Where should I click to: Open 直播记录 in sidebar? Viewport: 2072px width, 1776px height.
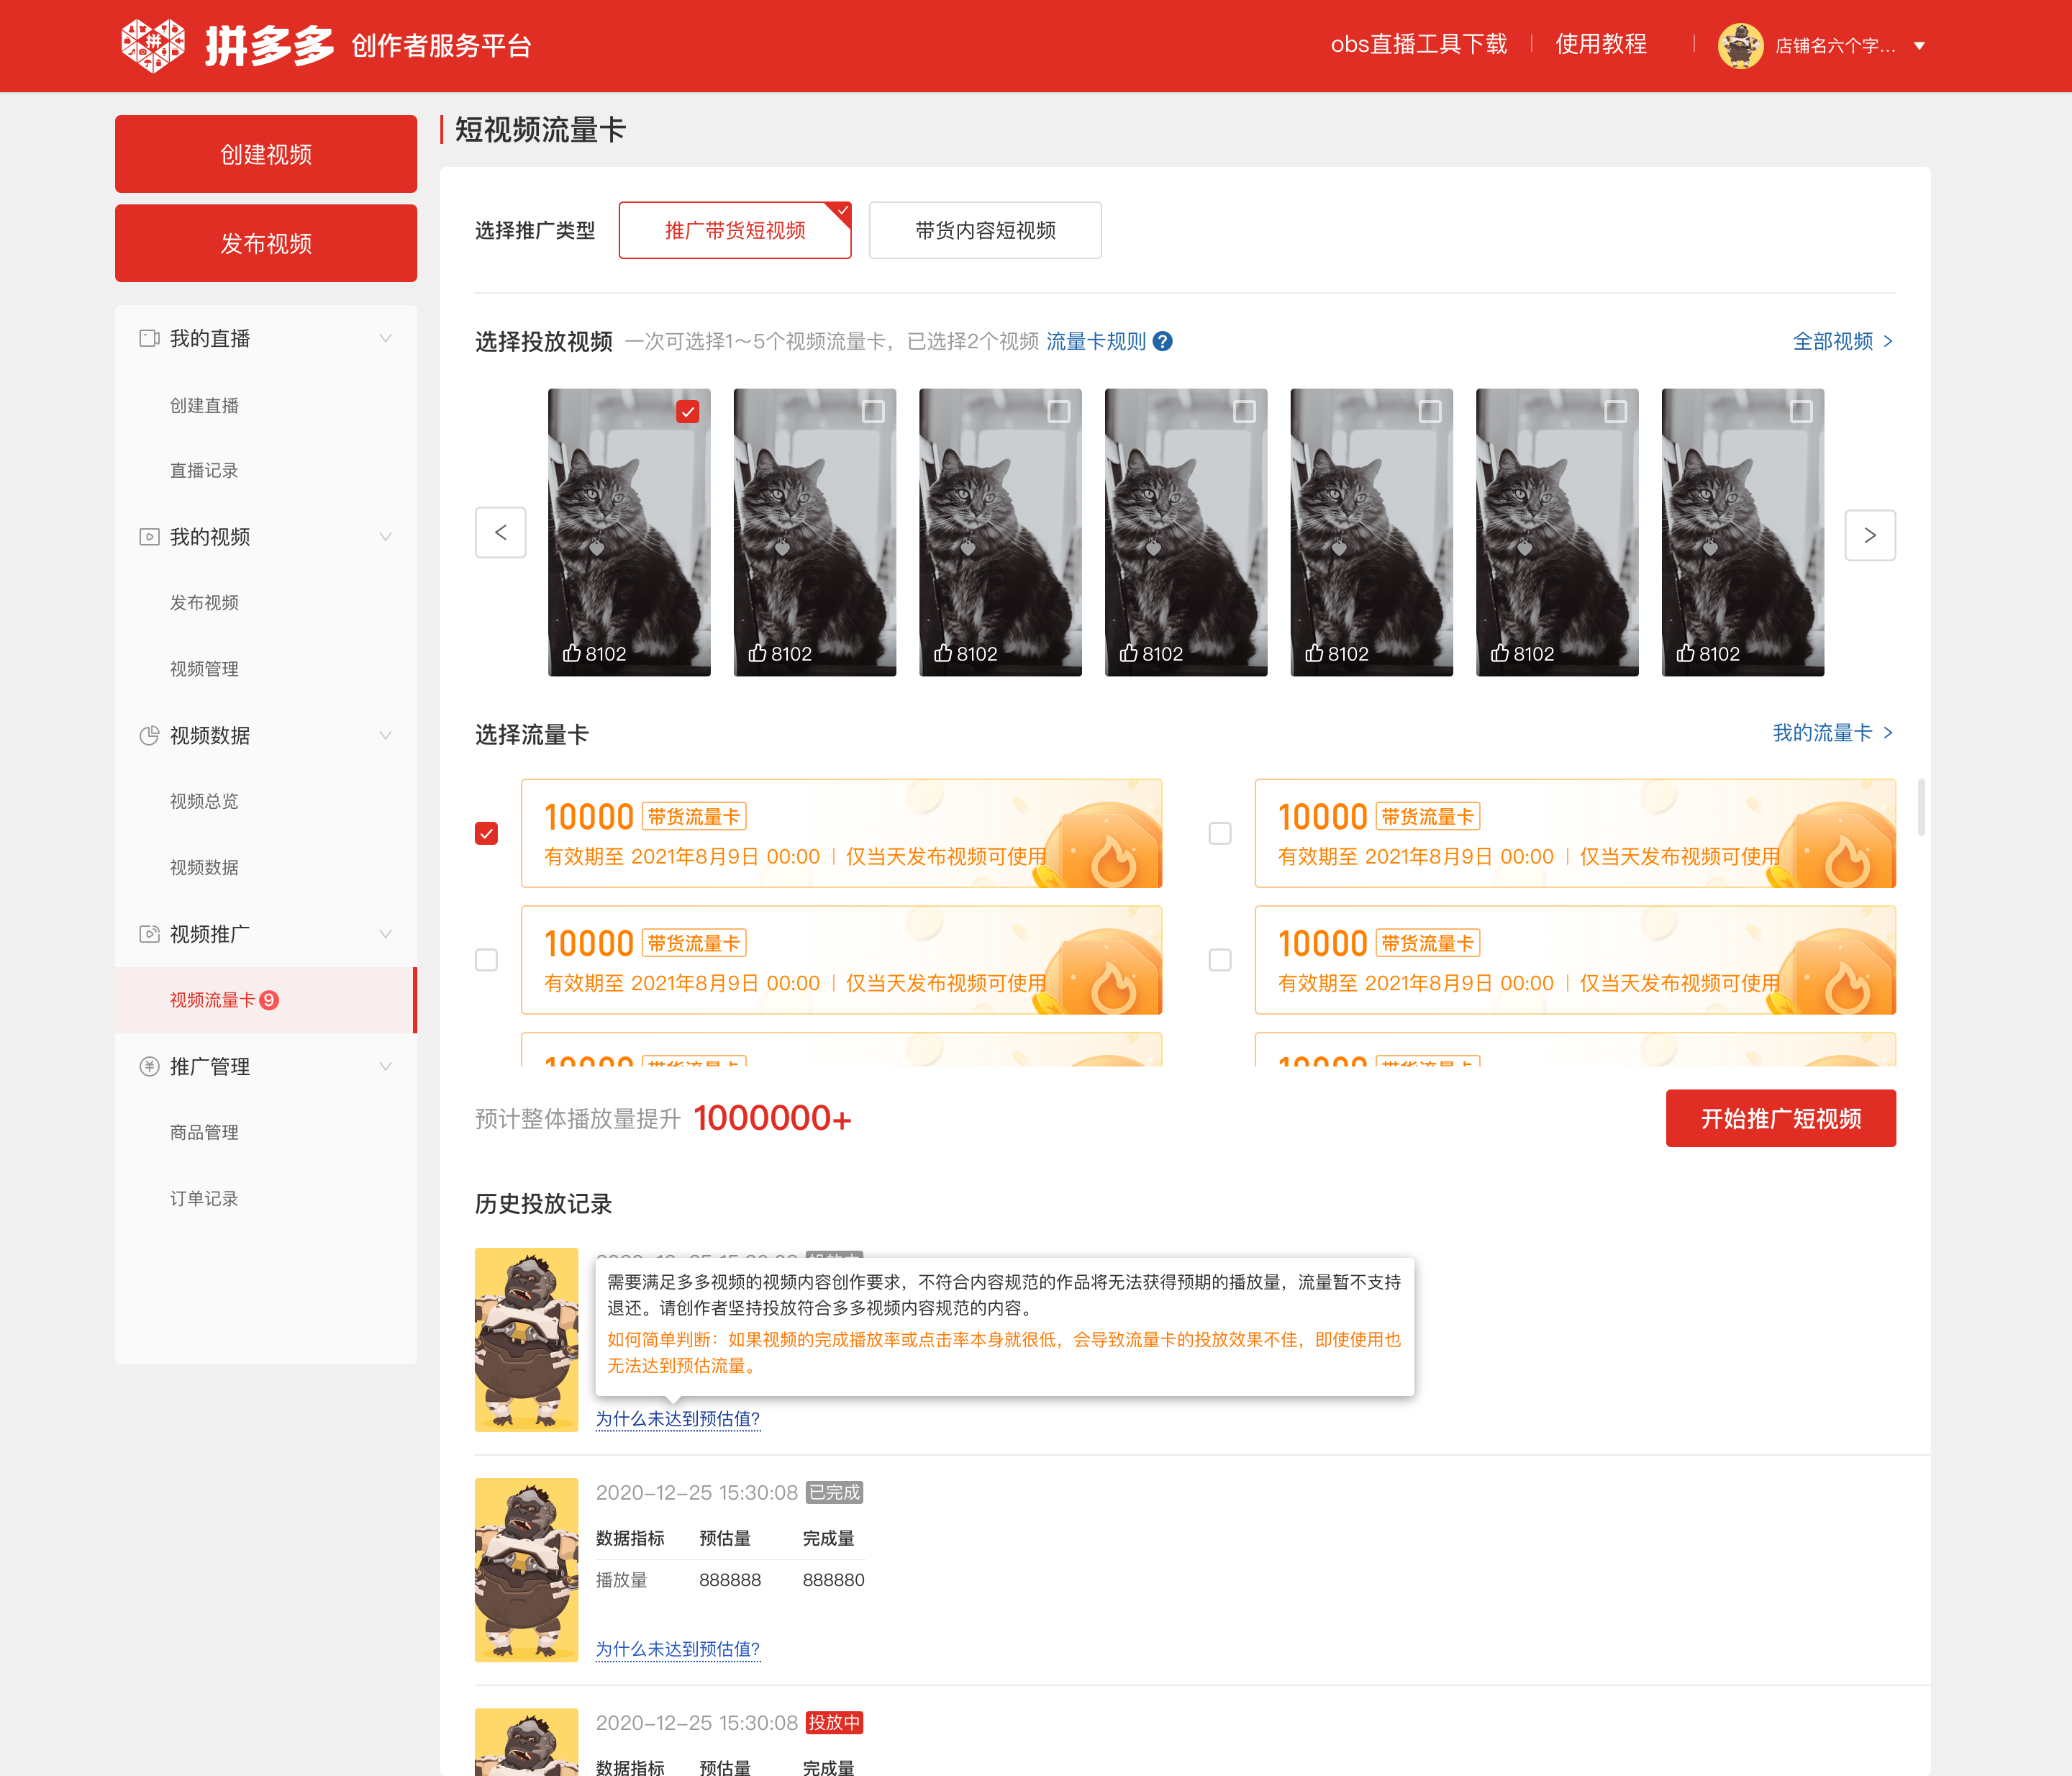click(x=204, y=471)
